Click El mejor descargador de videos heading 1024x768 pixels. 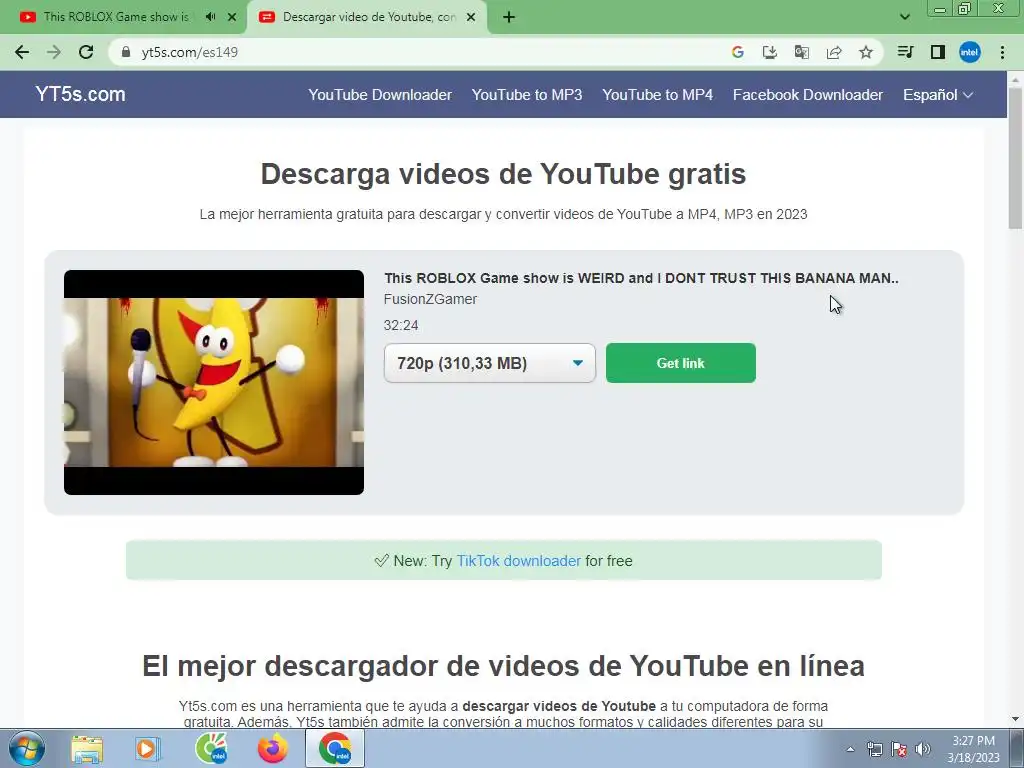(x=504, y=666)
